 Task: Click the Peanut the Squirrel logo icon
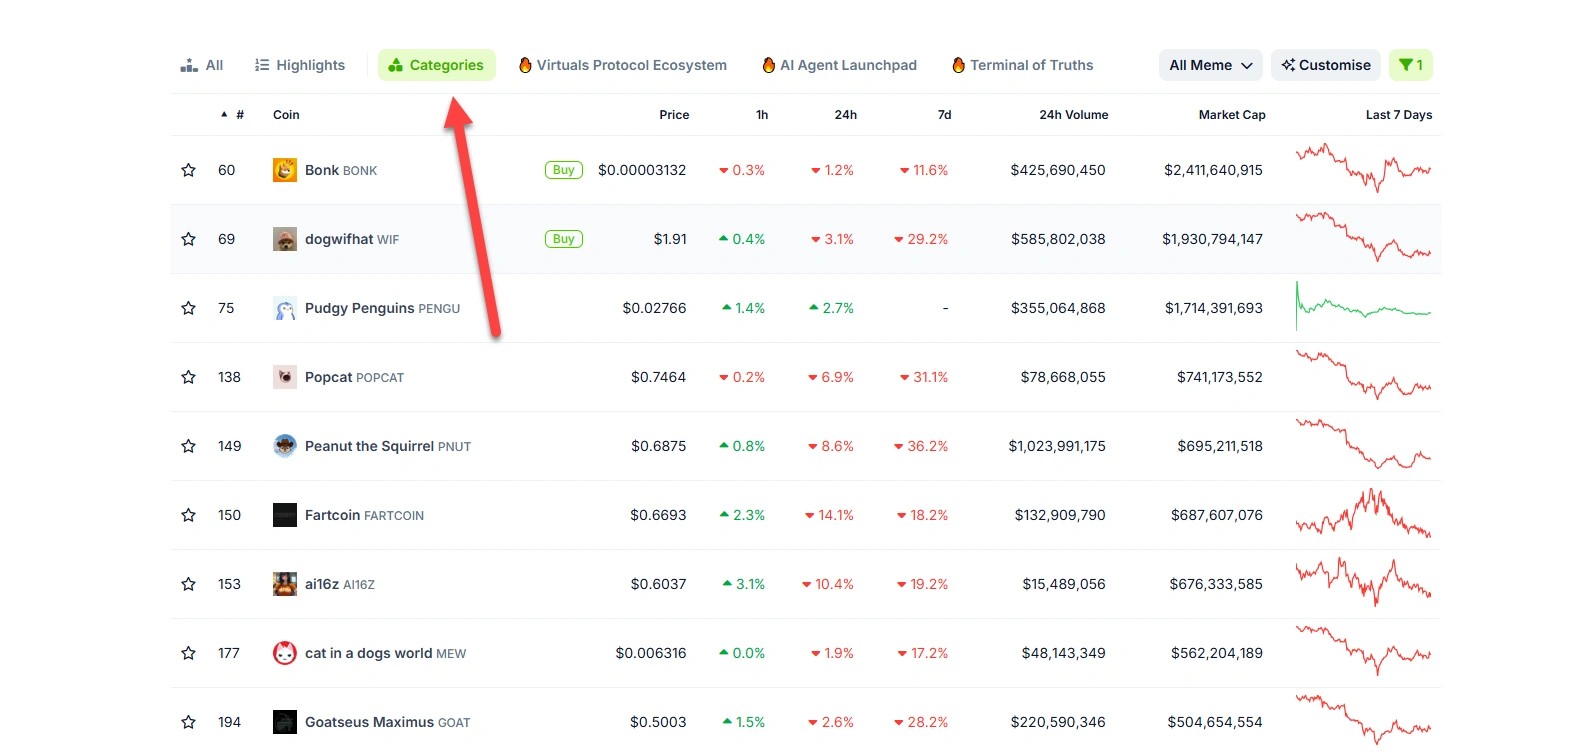pyautogui.click(x=285, y=446)
